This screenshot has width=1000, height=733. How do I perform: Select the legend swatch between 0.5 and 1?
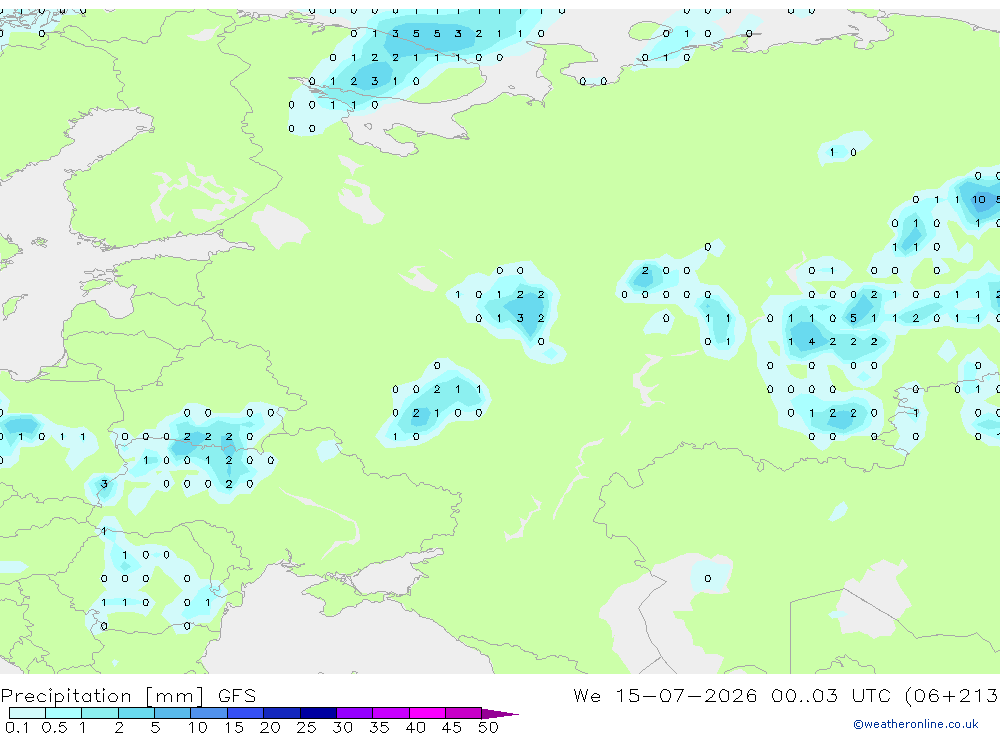(63, 713)
